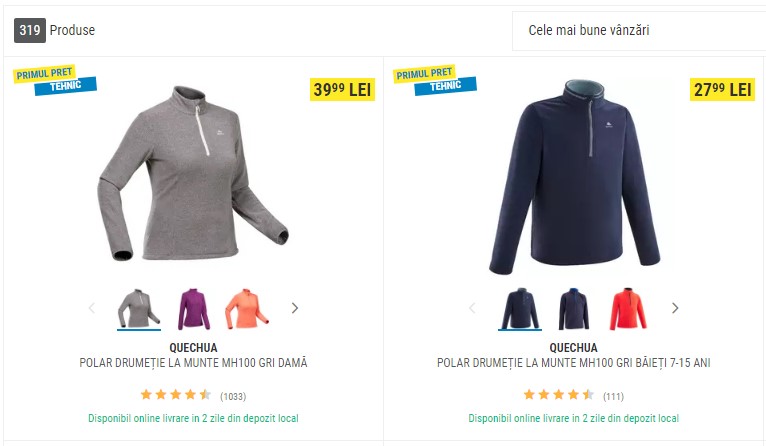
Task: Select the purple women's fleece color variant
Action: click(x=194, y=309)
